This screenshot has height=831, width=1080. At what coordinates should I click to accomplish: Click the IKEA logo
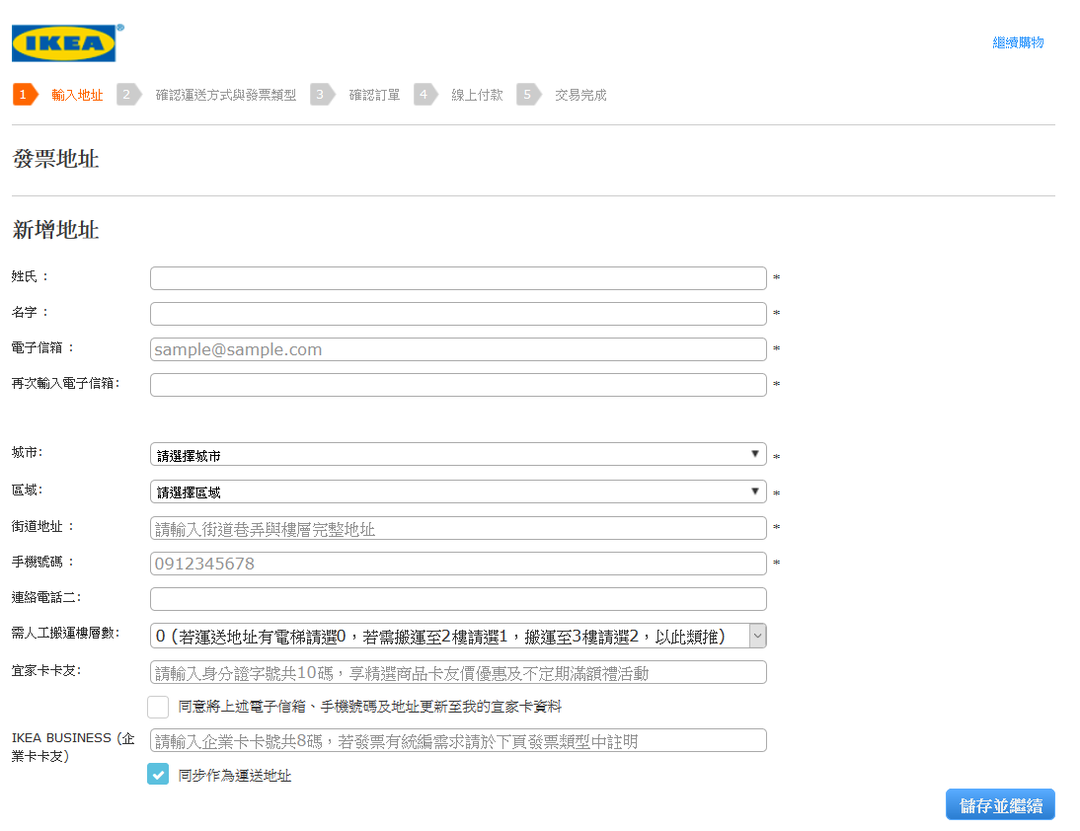[x=64, y=43]
